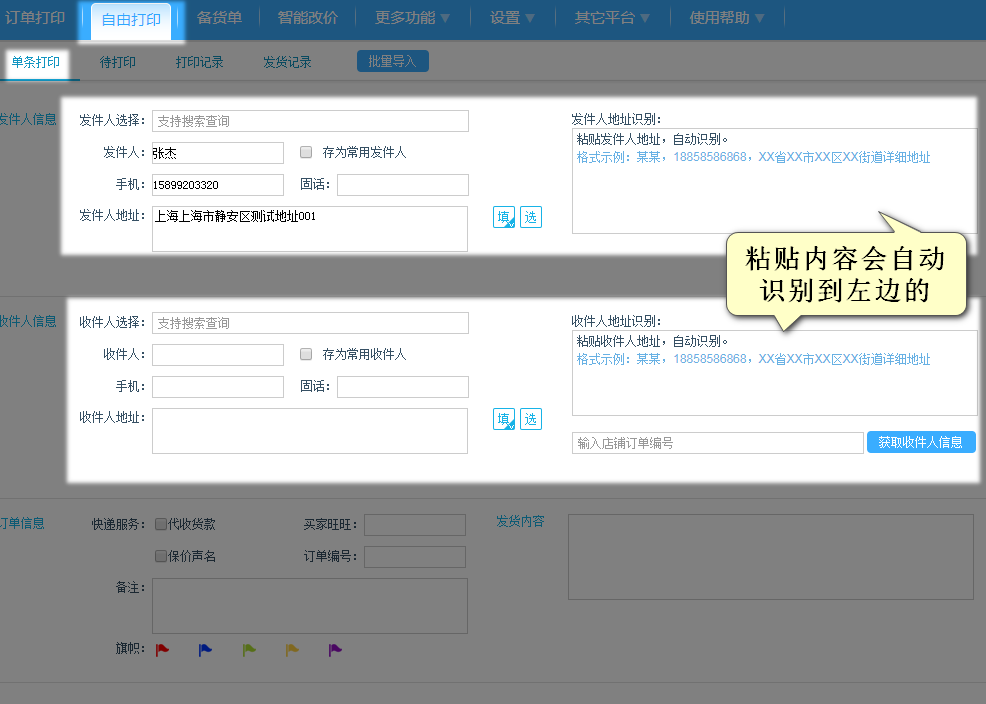Select the yellow flag marker
The height and width of the screenshot is (704, 986).
292,650
